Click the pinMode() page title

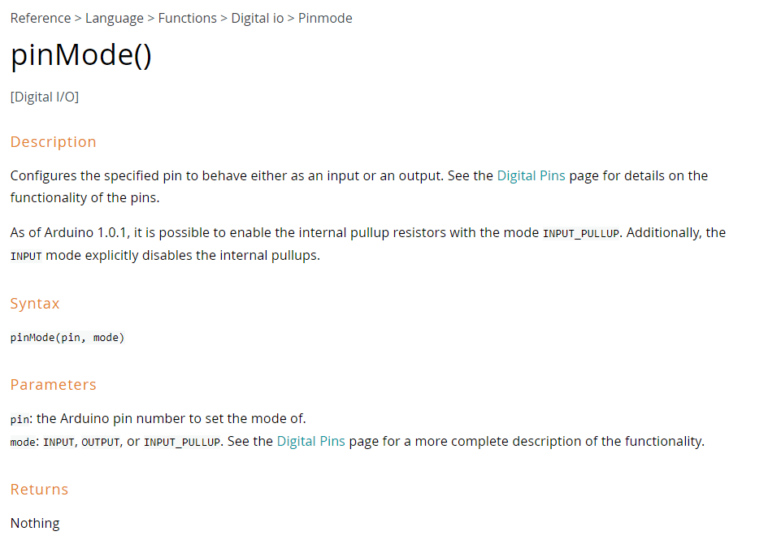coord(81,56)
